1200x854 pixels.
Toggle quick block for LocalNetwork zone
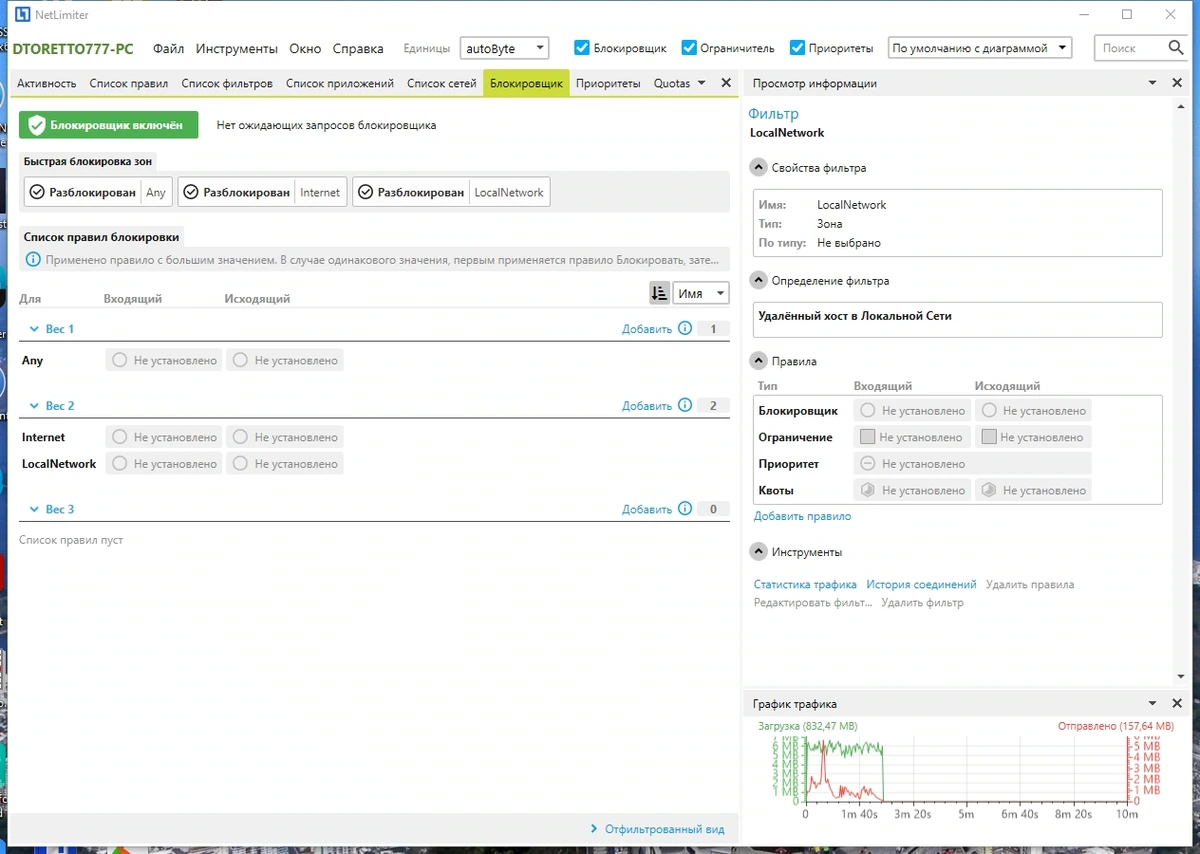(x=451, y=192)
